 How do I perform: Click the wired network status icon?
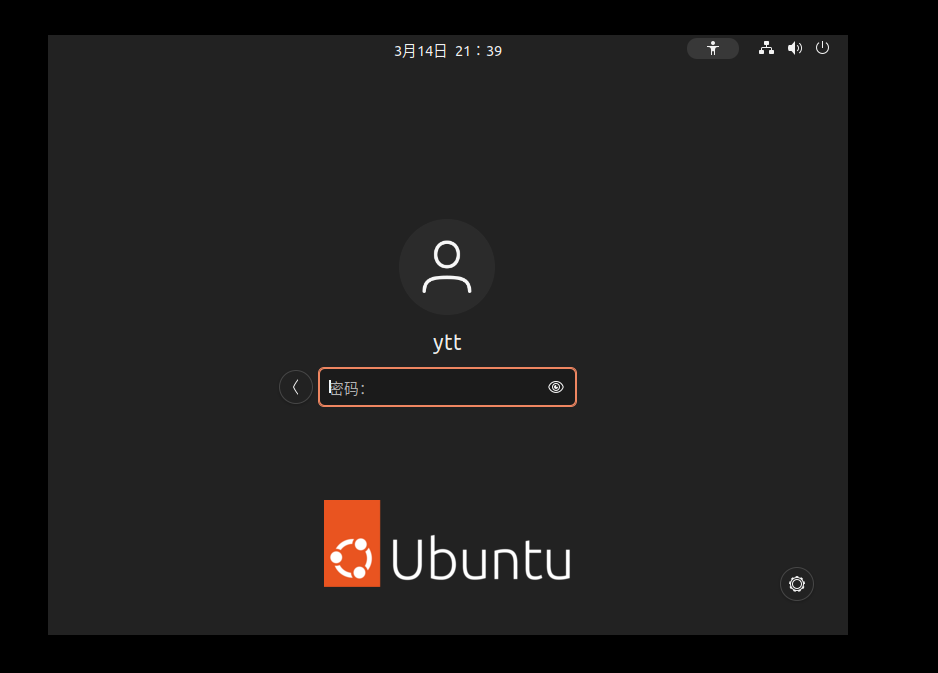point(766,48)
